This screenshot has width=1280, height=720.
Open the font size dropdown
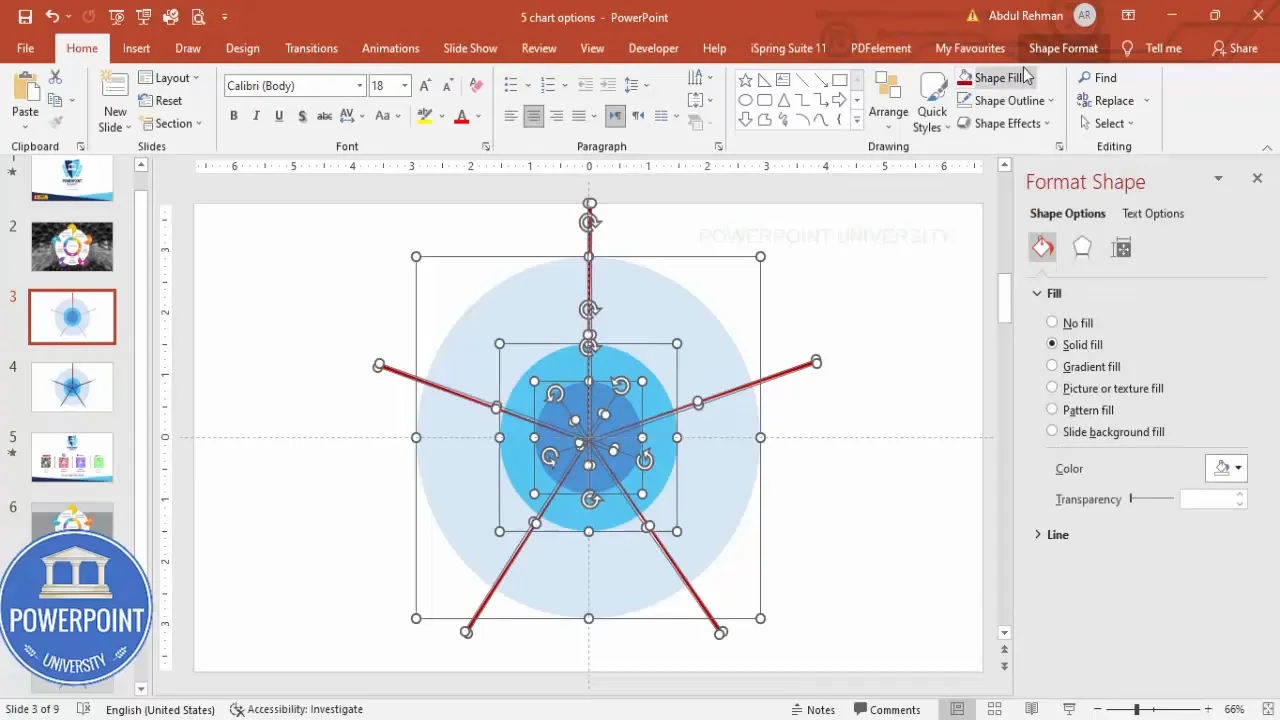coord(405,86)
